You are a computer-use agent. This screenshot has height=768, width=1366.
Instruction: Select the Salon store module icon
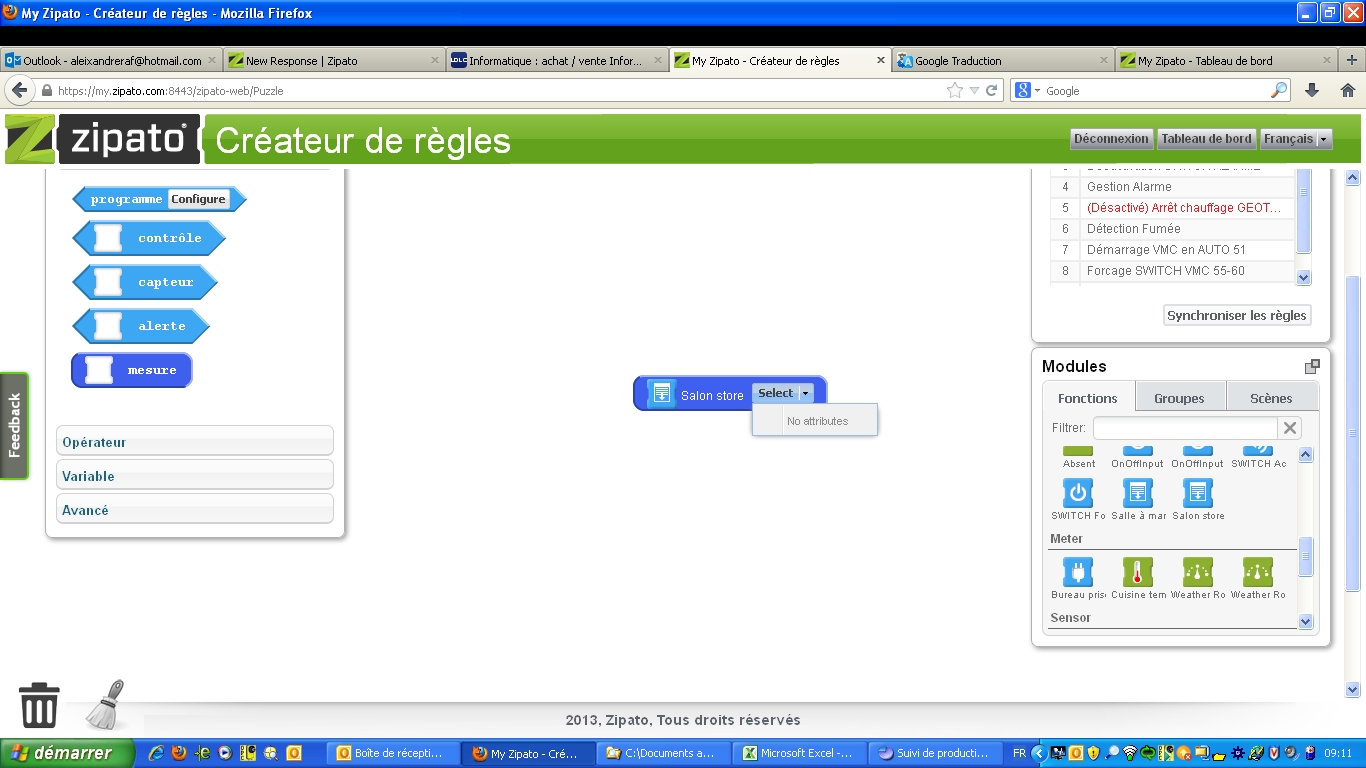[x=1197, y=493]
